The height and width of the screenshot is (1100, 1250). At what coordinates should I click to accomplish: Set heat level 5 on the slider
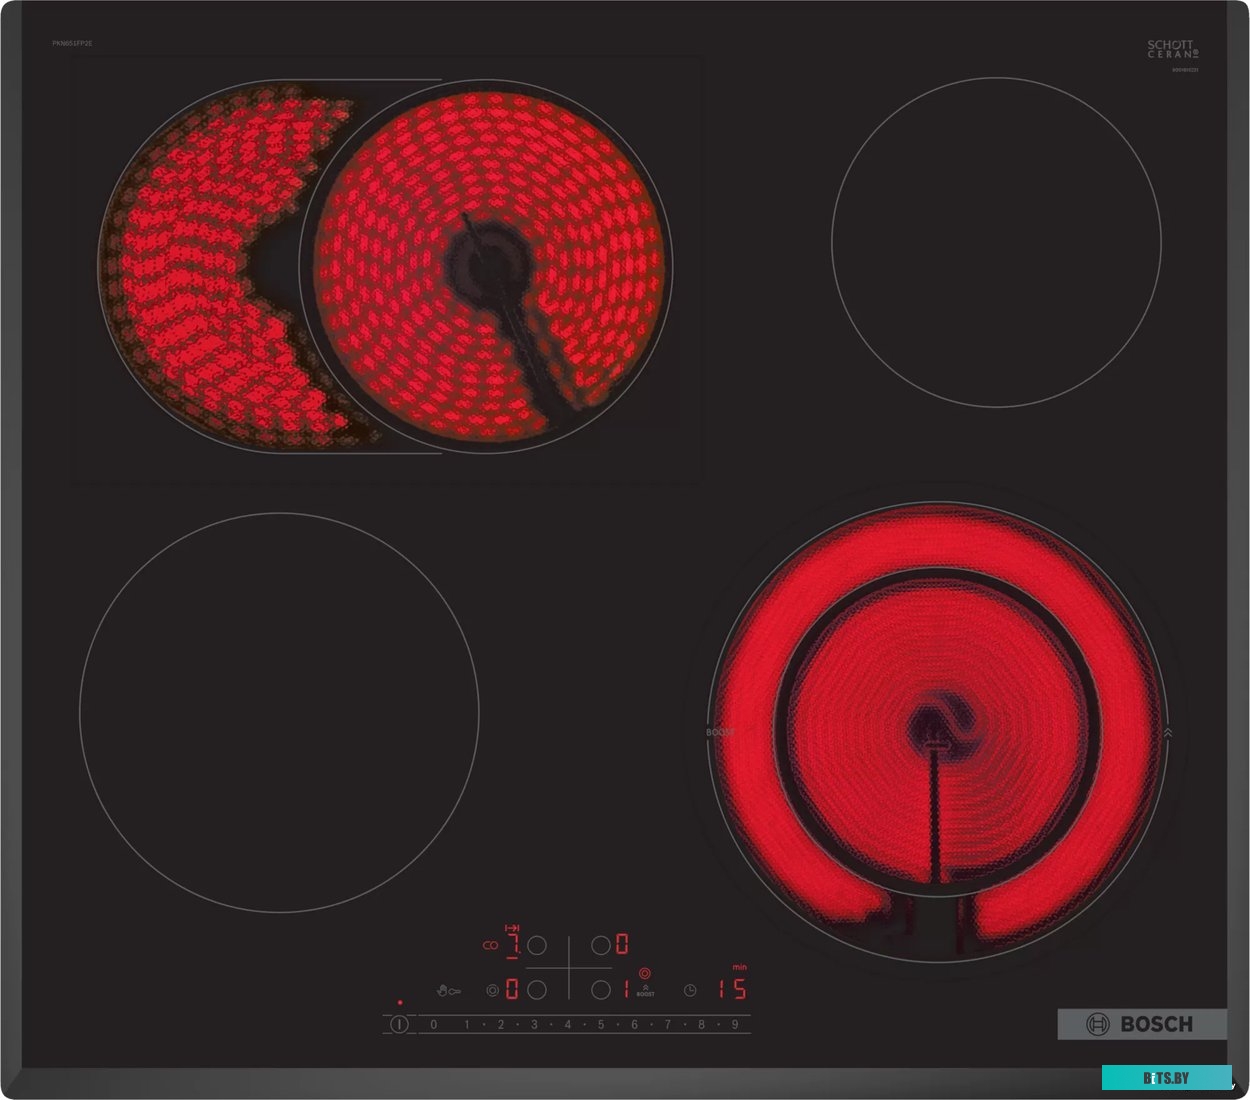click(x=601, y=1024)
